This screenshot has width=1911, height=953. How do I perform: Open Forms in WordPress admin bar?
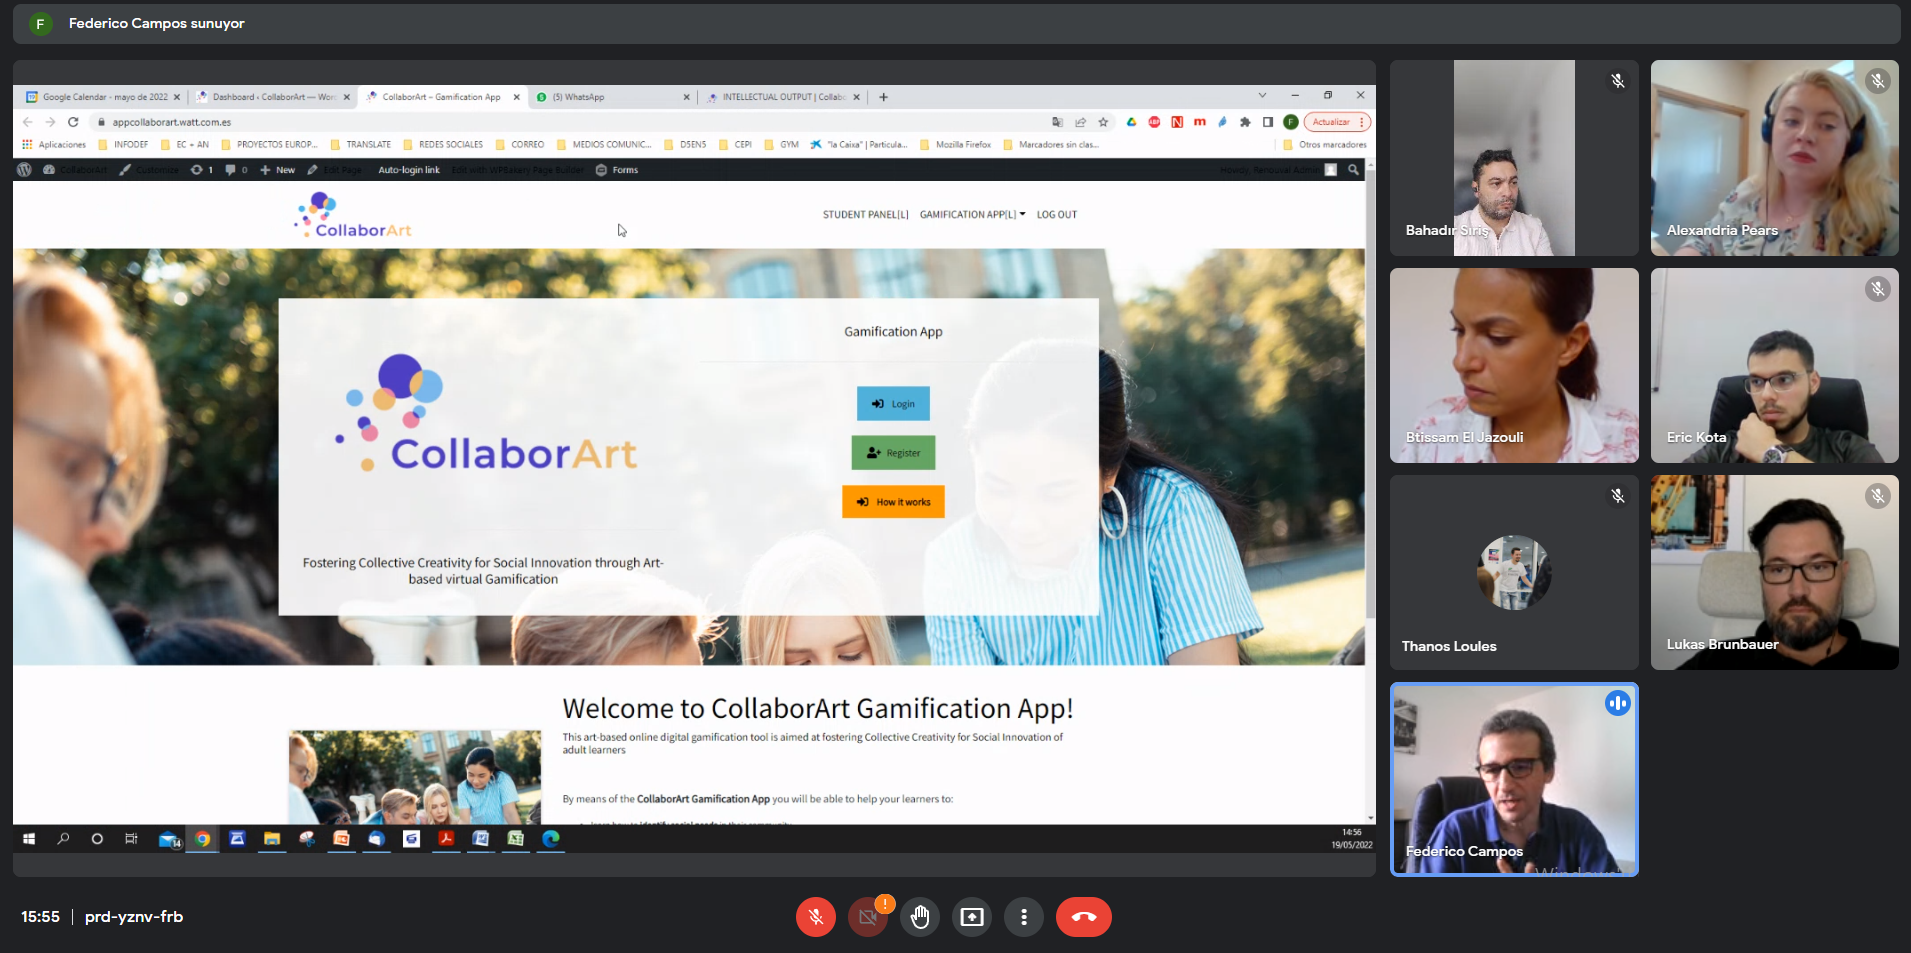[x=617, y=170]
